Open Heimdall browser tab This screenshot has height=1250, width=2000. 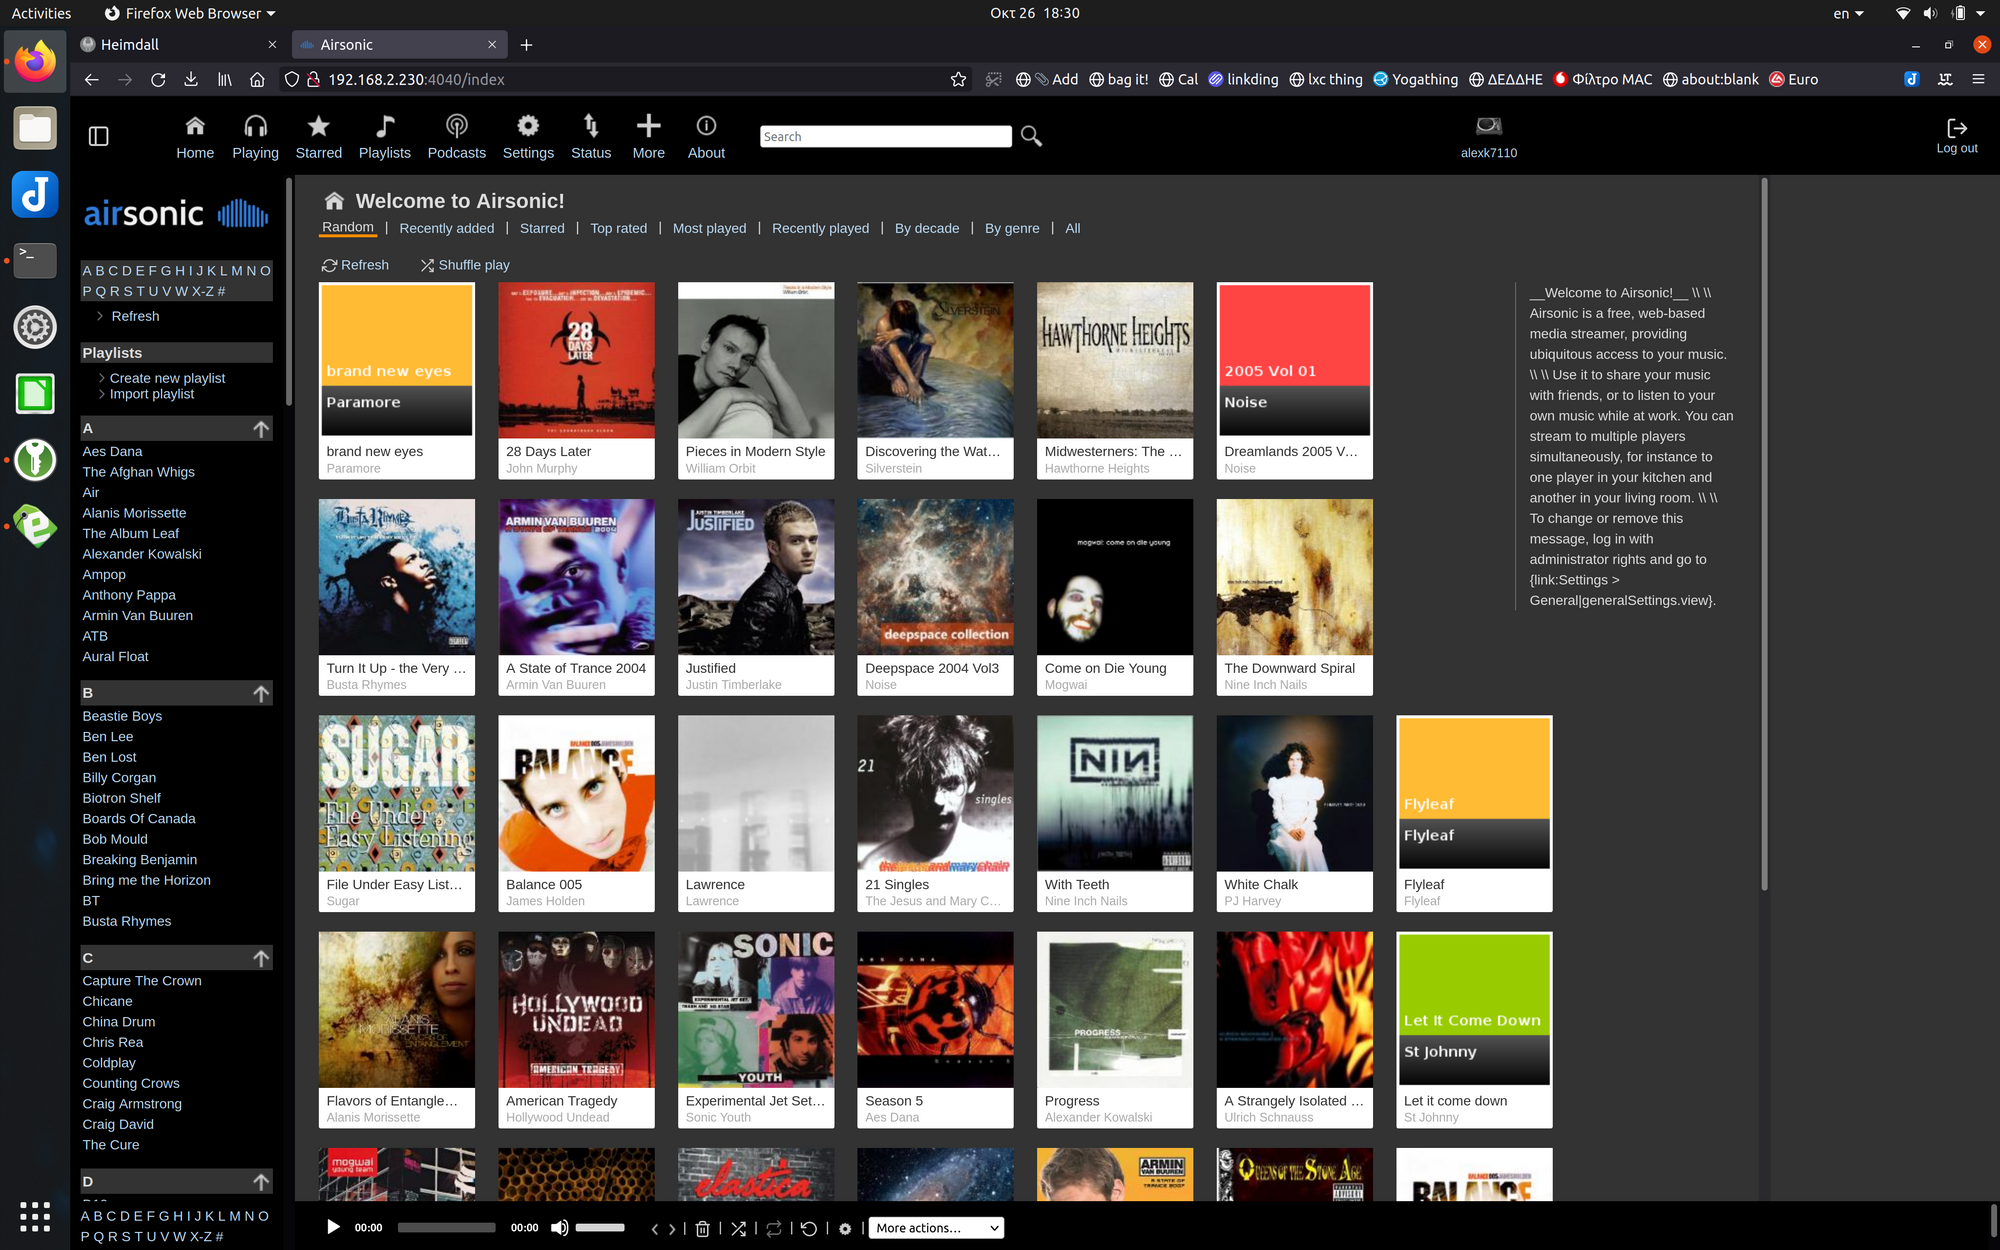(x=178, y=45)
